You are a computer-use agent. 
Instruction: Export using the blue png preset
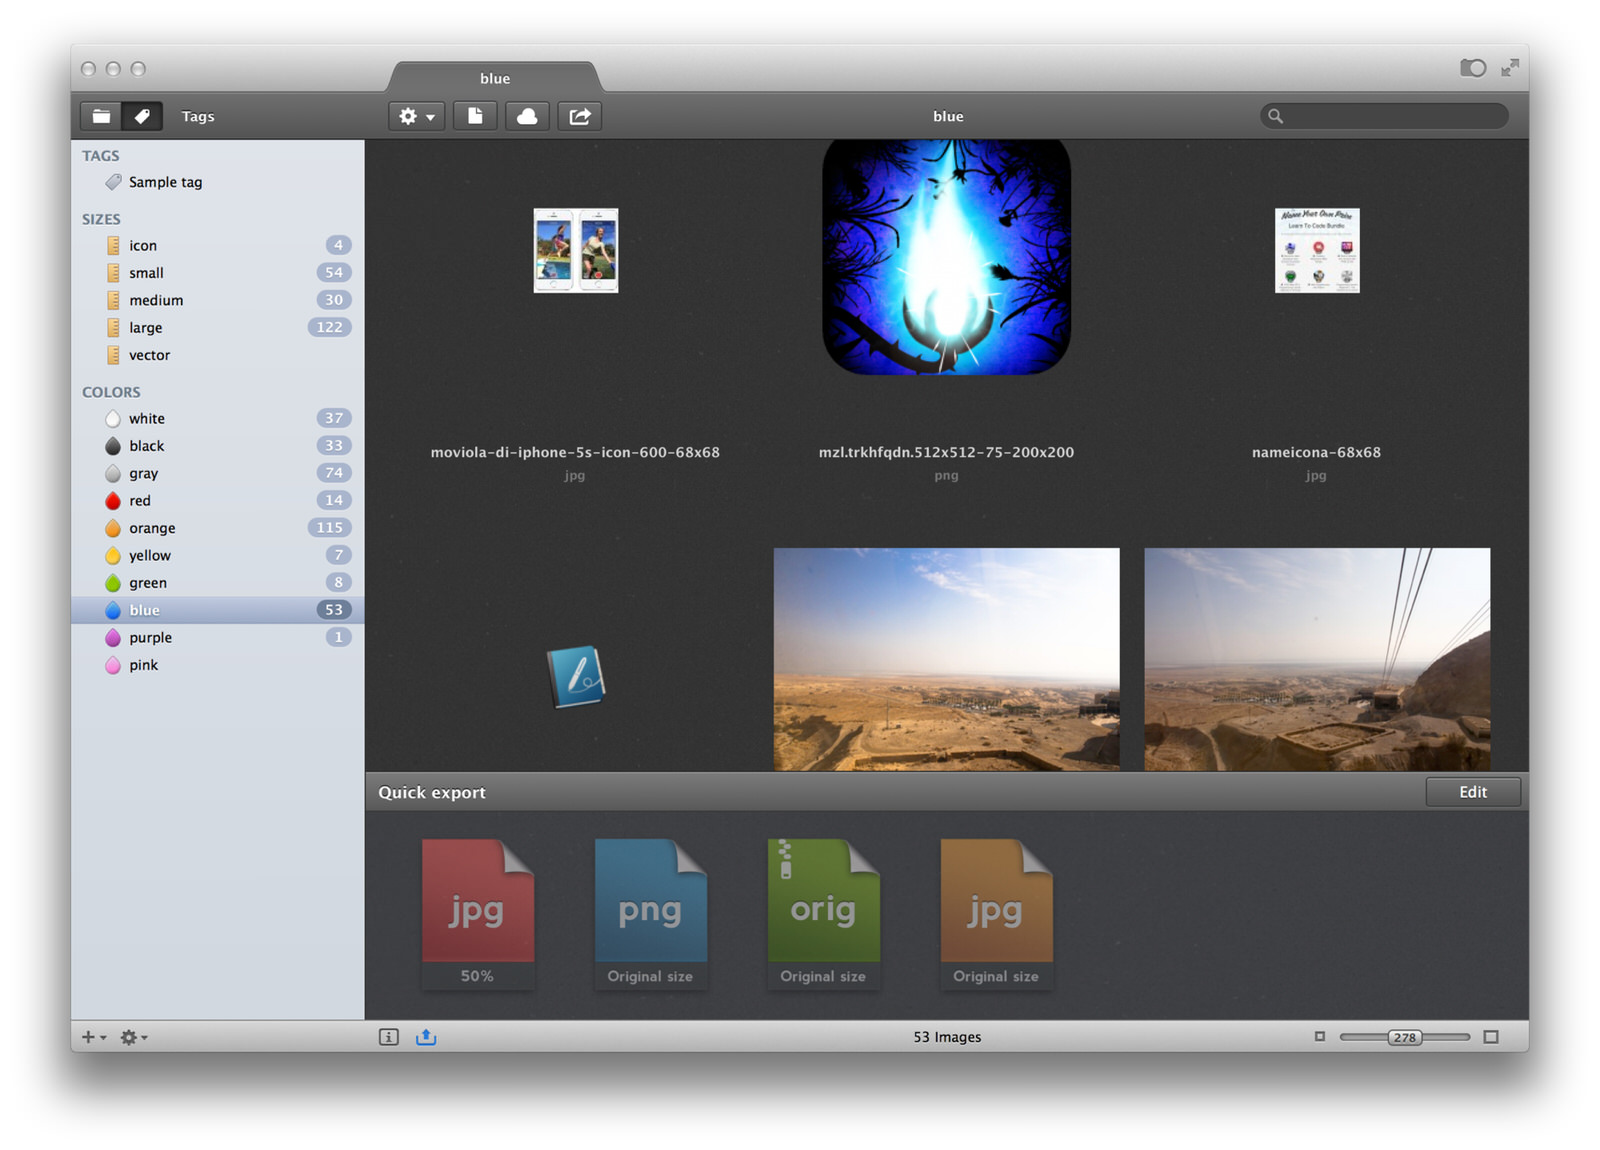pos(651,914)
